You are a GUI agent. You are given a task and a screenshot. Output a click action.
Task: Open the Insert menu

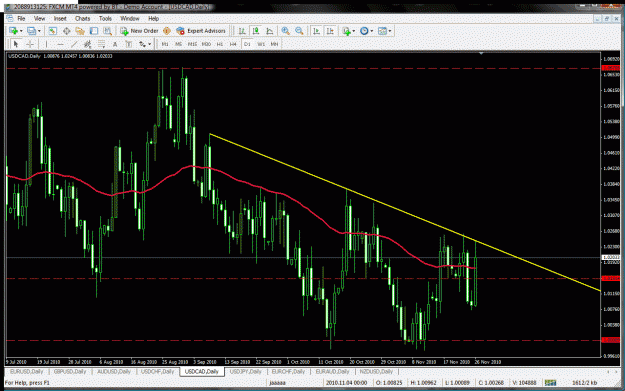click(60, 18)
